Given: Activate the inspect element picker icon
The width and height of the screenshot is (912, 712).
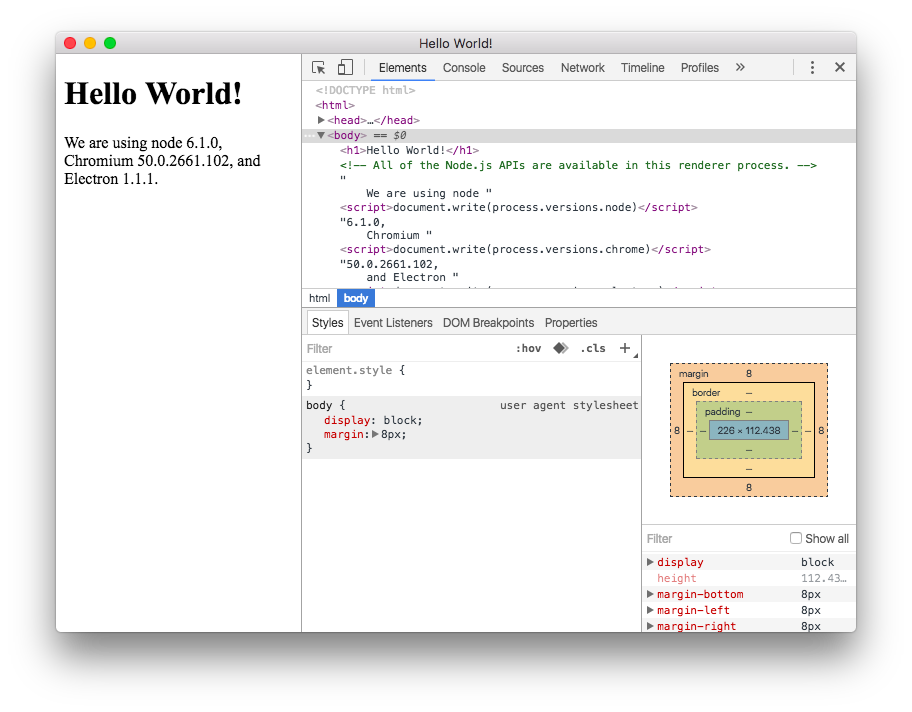Looking at the screenshot, I should pos(318,67).
